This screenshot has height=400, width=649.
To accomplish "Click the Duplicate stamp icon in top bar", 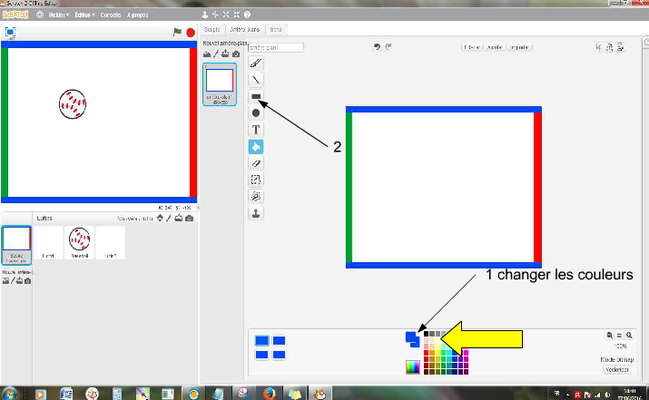I will (204, 14).
